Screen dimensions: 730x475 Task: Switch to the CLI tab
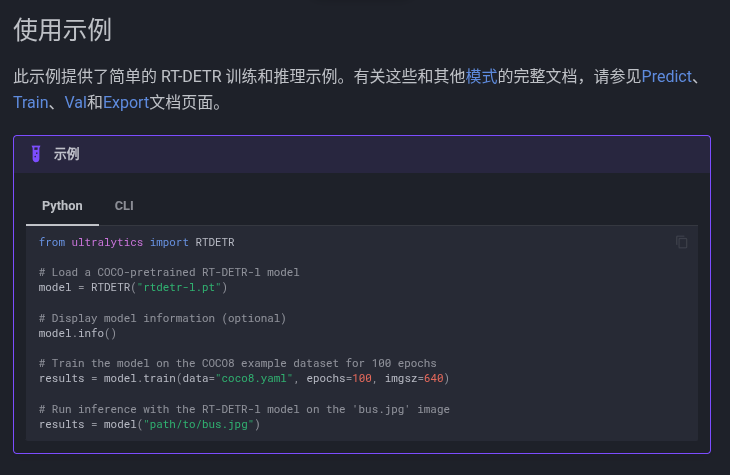click(x=124, y=206)
